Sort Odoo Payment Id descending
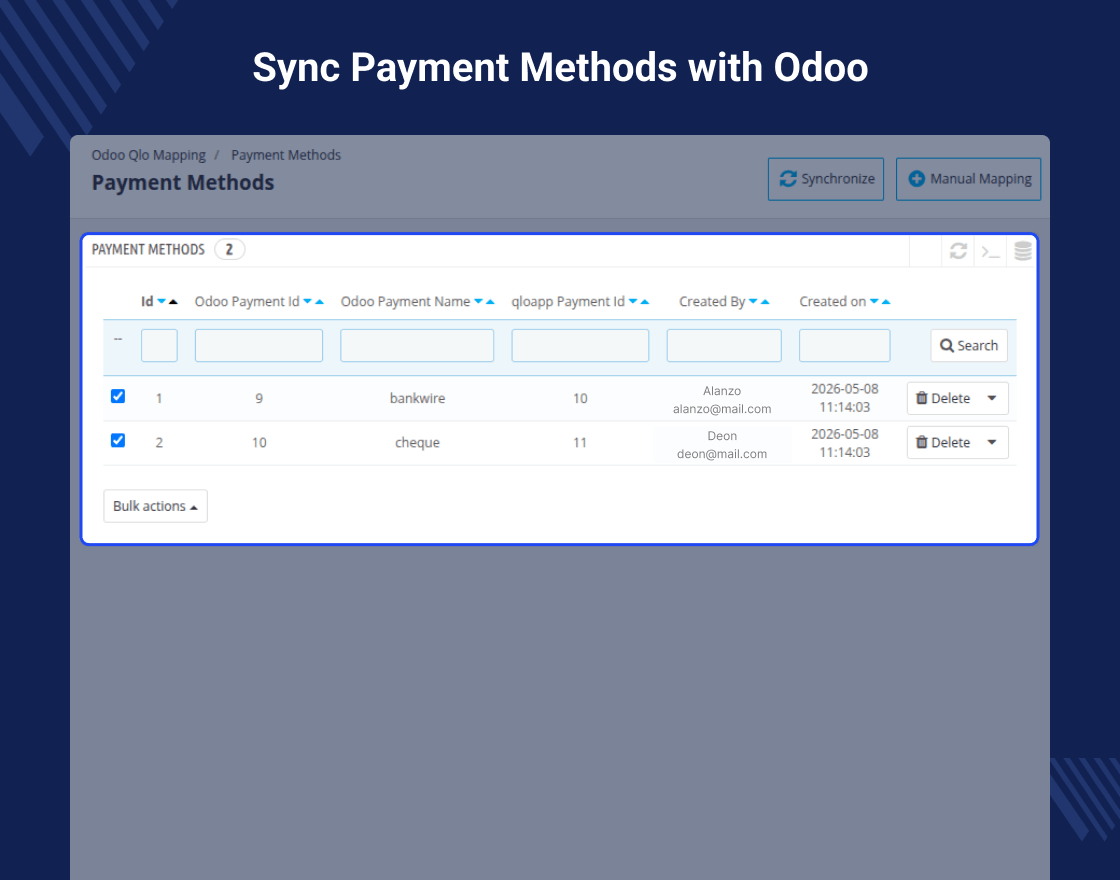The image size is (1120, 880). (x=307, y=301)
